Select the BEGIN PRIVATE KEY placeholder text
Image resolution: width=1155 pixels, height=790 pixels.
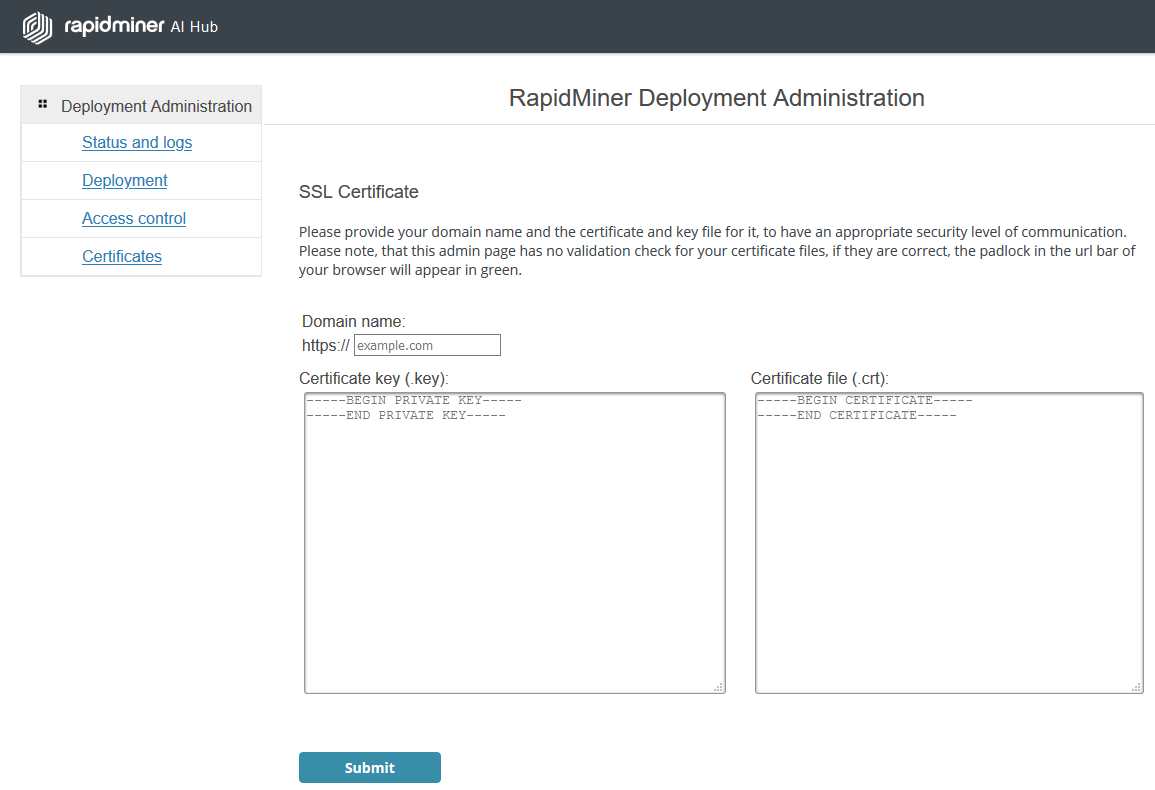413,400
